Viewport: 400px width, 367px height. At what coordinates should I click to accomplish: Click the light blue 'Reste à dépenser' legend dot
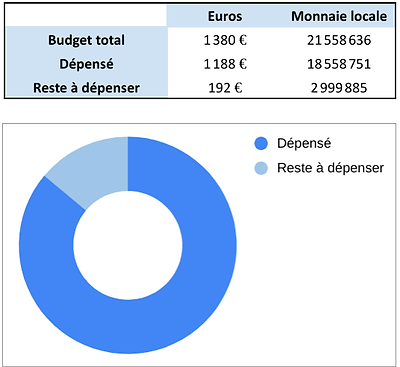(x=261, y=168)
